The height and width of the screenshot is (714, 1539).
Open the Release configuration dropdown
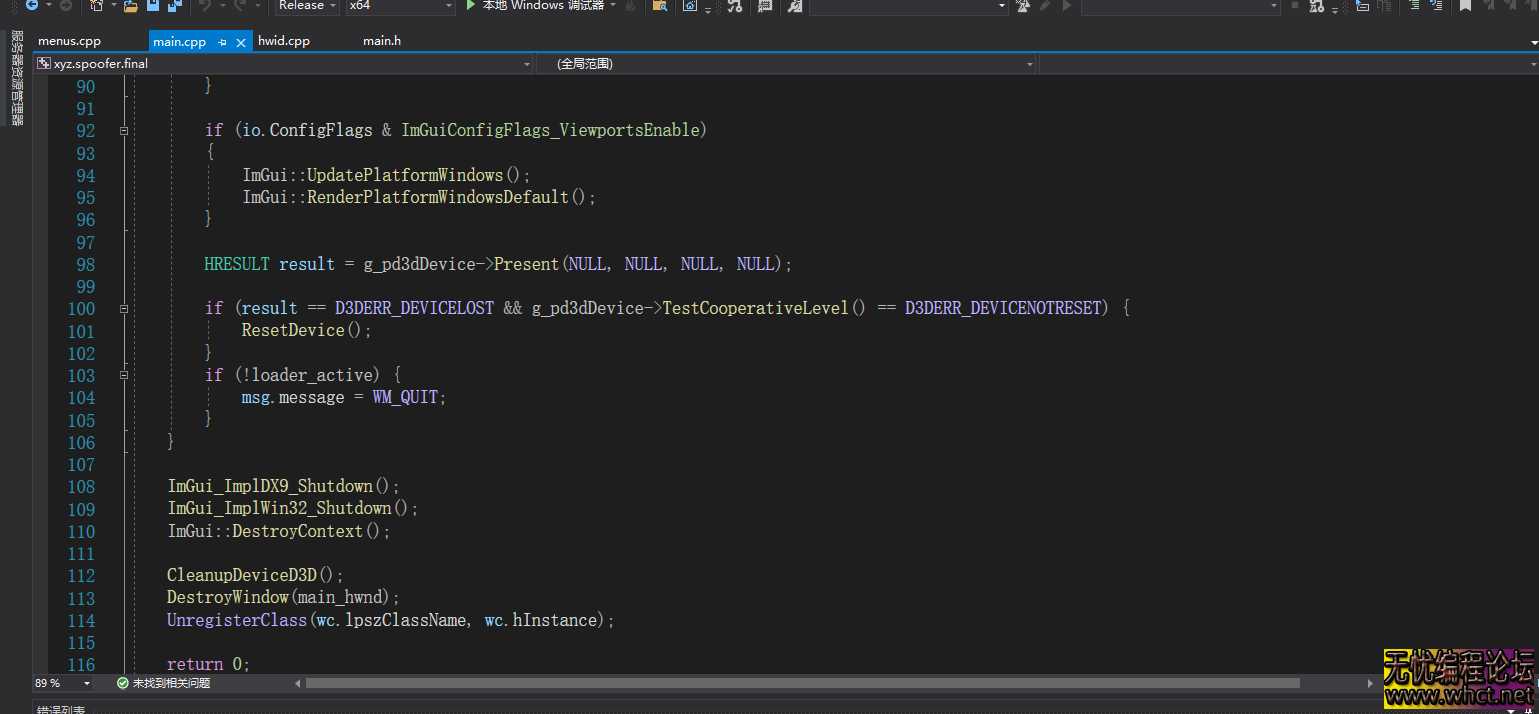[x=308, y=6]
